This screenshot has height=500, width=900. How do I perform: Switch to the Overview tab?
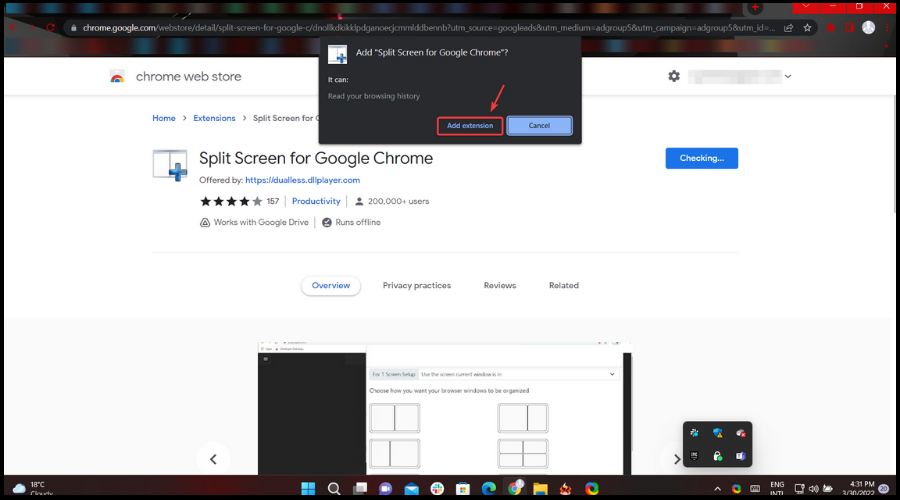[x=331, y=285]
